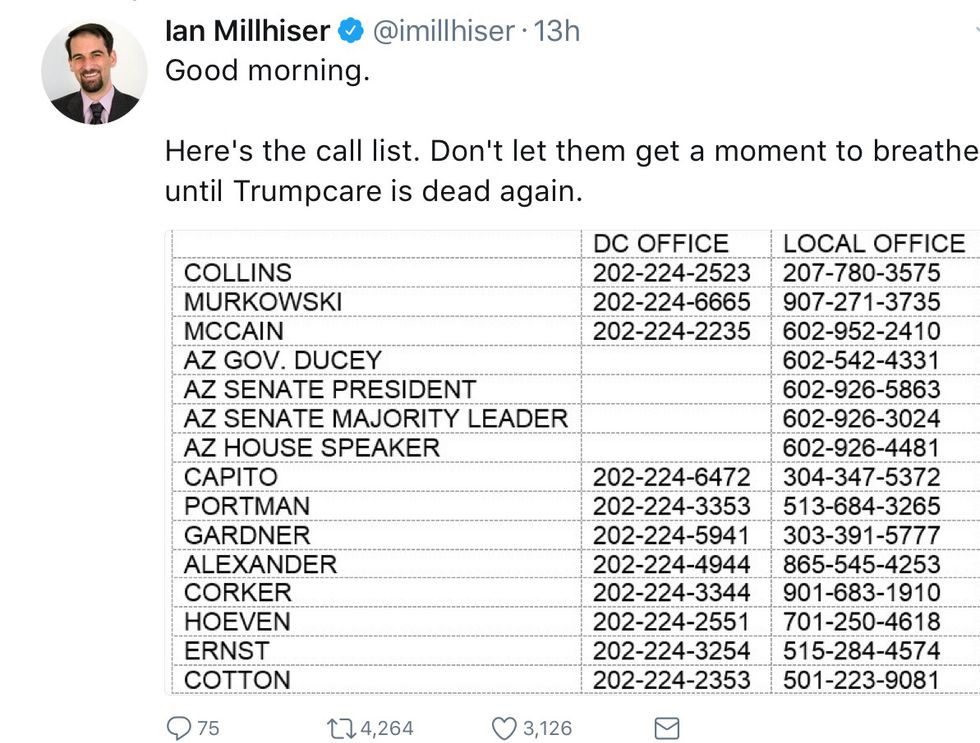Click the 3,126 likes count
This screenshot has width=980, height=743.
click(548, 729)
